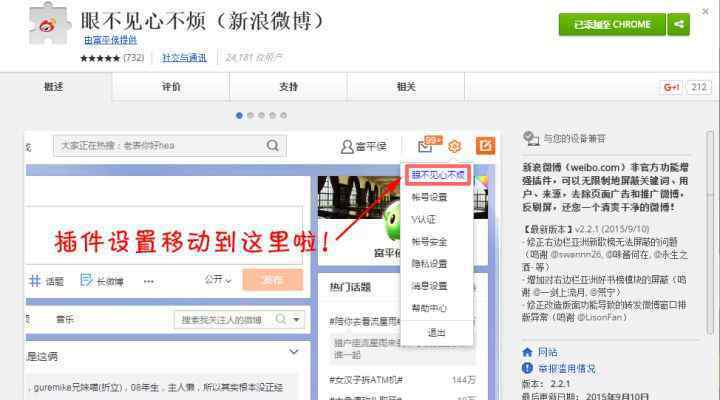Image resolution: width=720 pixels, height=400 pixels.
Task: Select the second carousel dot
Action: click(x=250, y=115)
